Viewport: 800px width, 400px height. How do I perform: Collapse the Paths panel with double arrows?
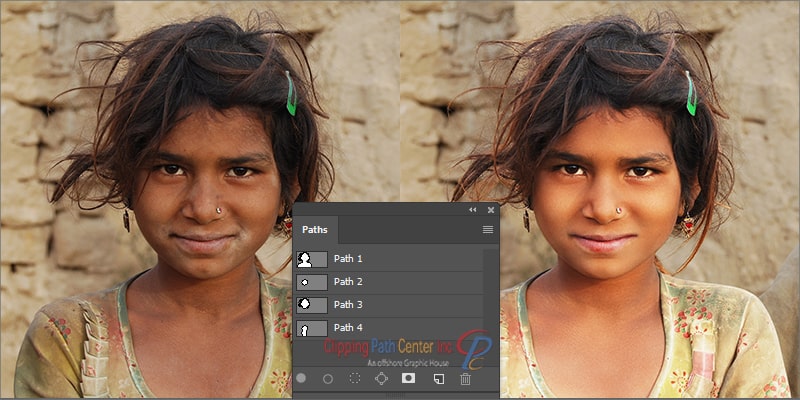pos(472,210)
